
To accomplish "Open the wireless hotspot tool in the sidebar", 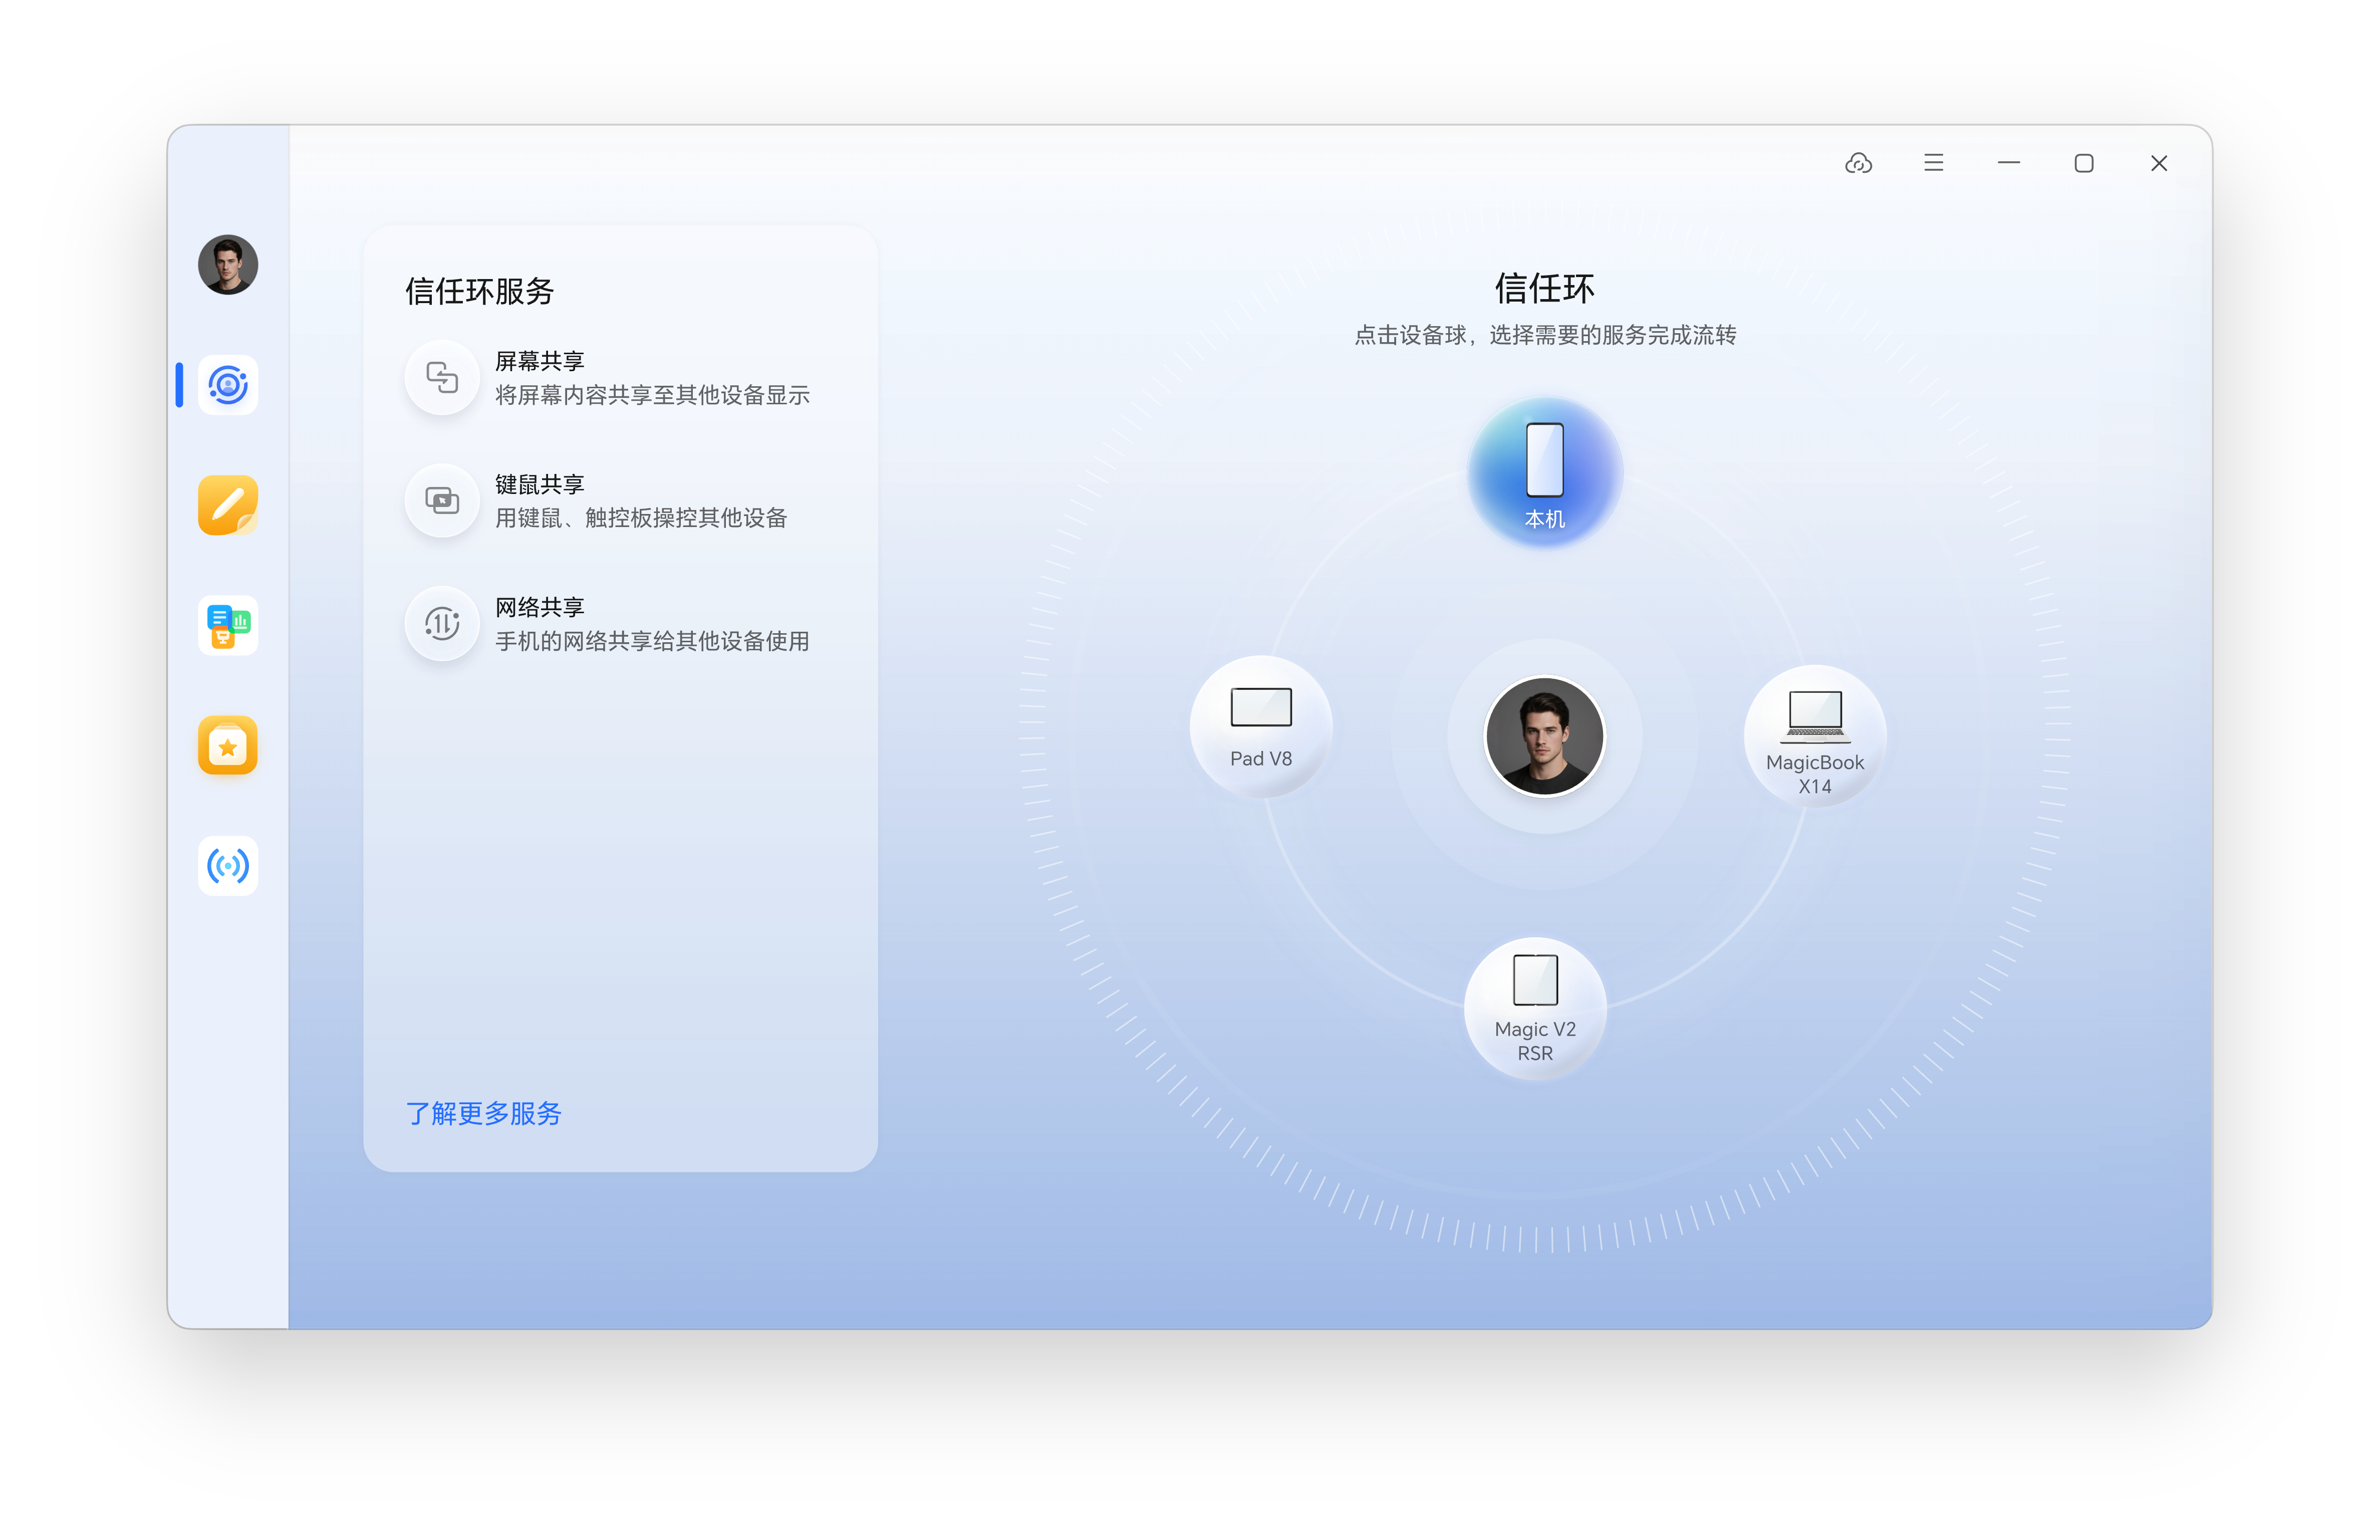I will (227, 865).
